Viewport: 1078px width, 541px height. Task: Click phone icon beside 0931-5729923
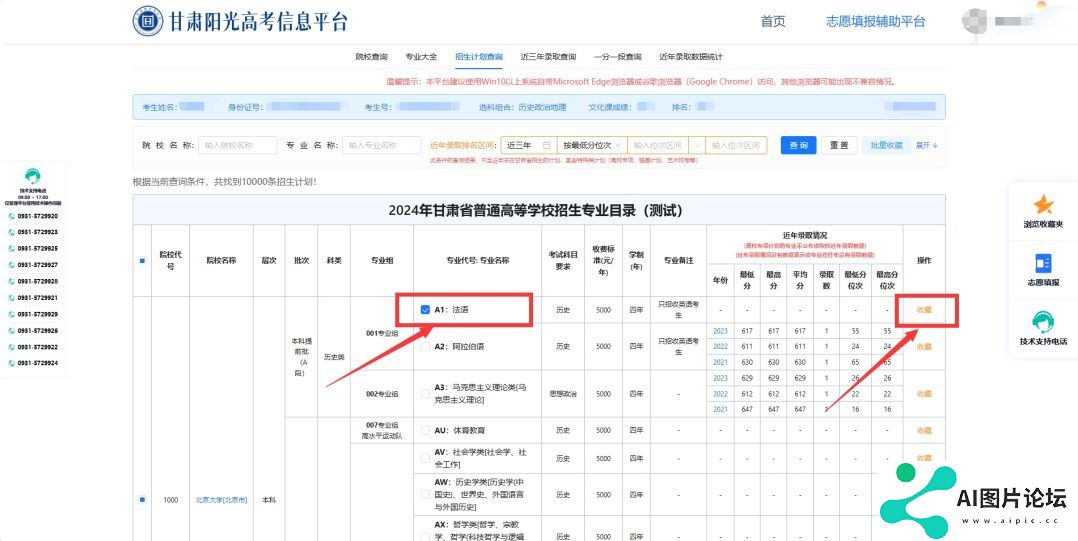11,232
